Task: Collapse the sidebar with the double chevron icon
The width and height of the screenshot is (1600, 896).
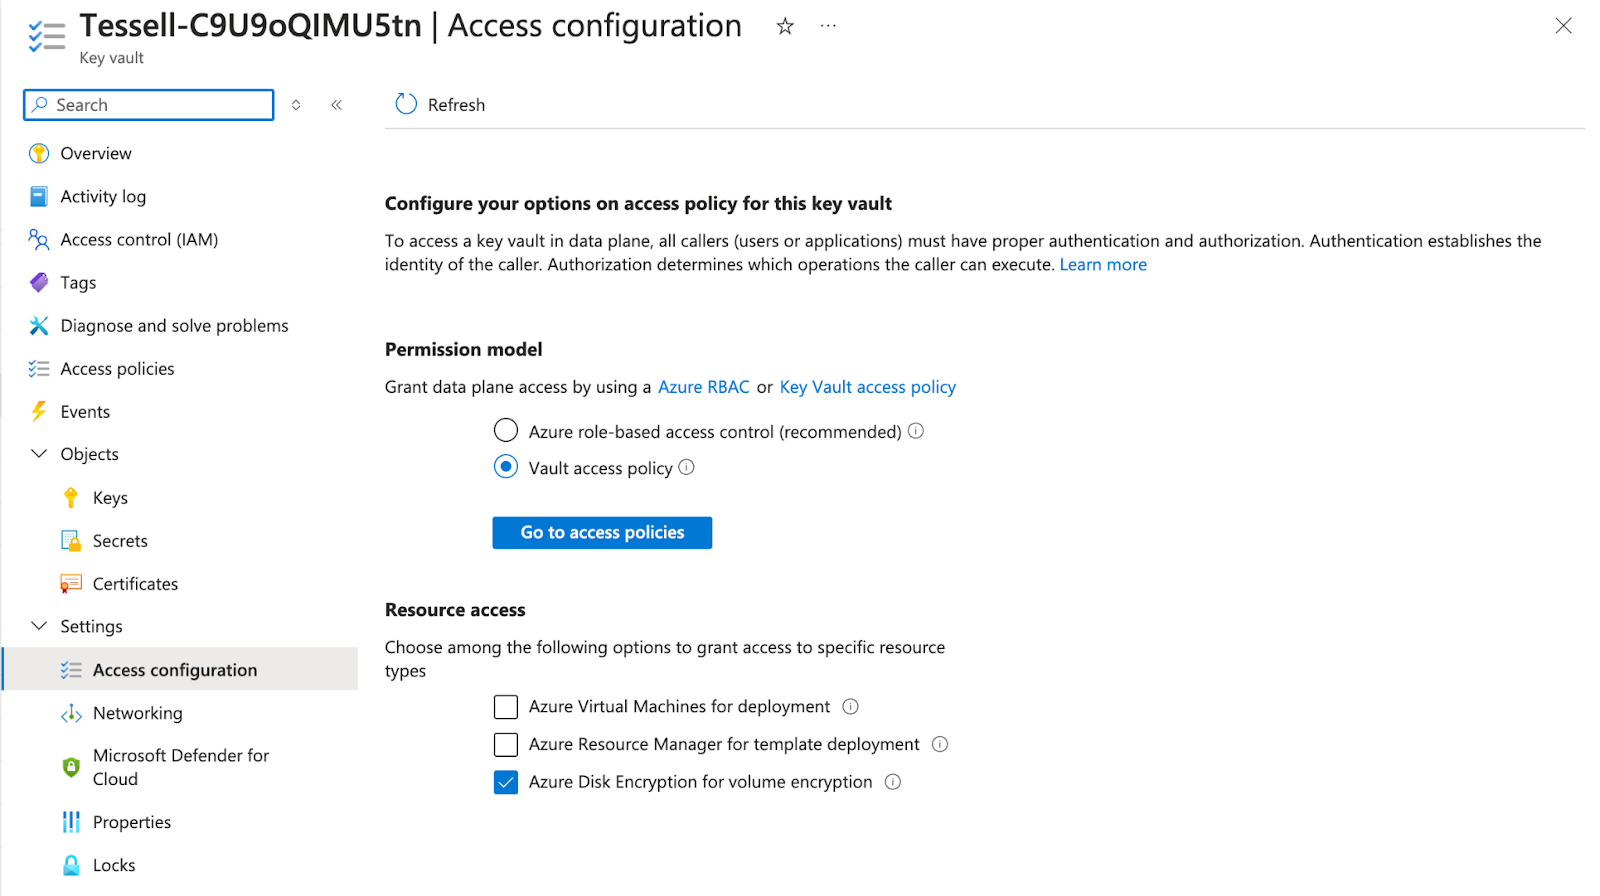Action: [x=337, y=105]
